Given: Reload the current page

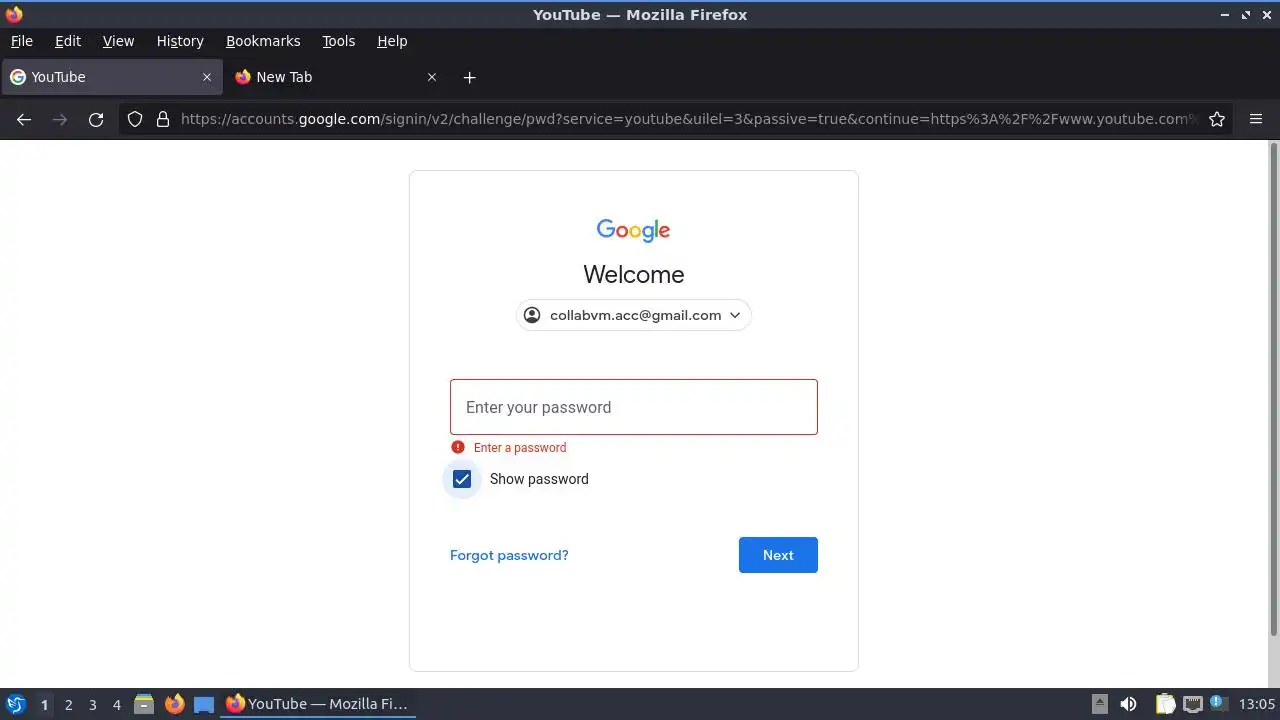Looking at the screenshot, I should pyautogui.click(x=96, y=119).
